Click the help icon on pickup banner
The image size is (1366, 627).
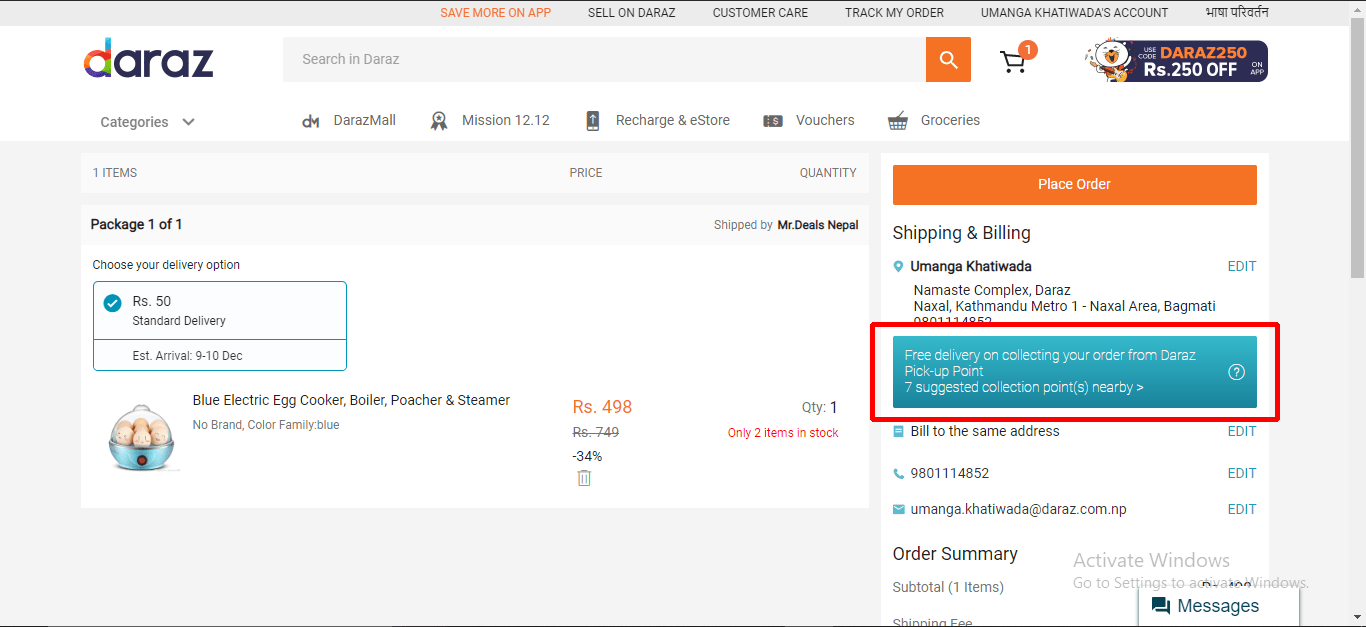(1237, 371)
